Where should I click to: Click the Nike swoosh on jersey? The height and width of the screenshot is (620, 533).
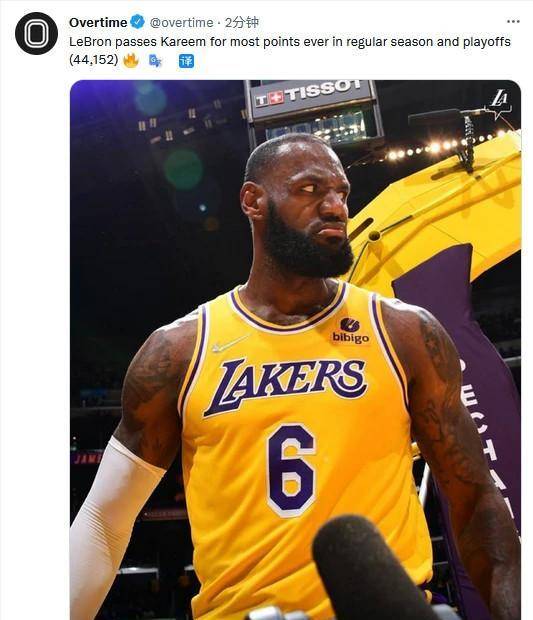(230, 343)
